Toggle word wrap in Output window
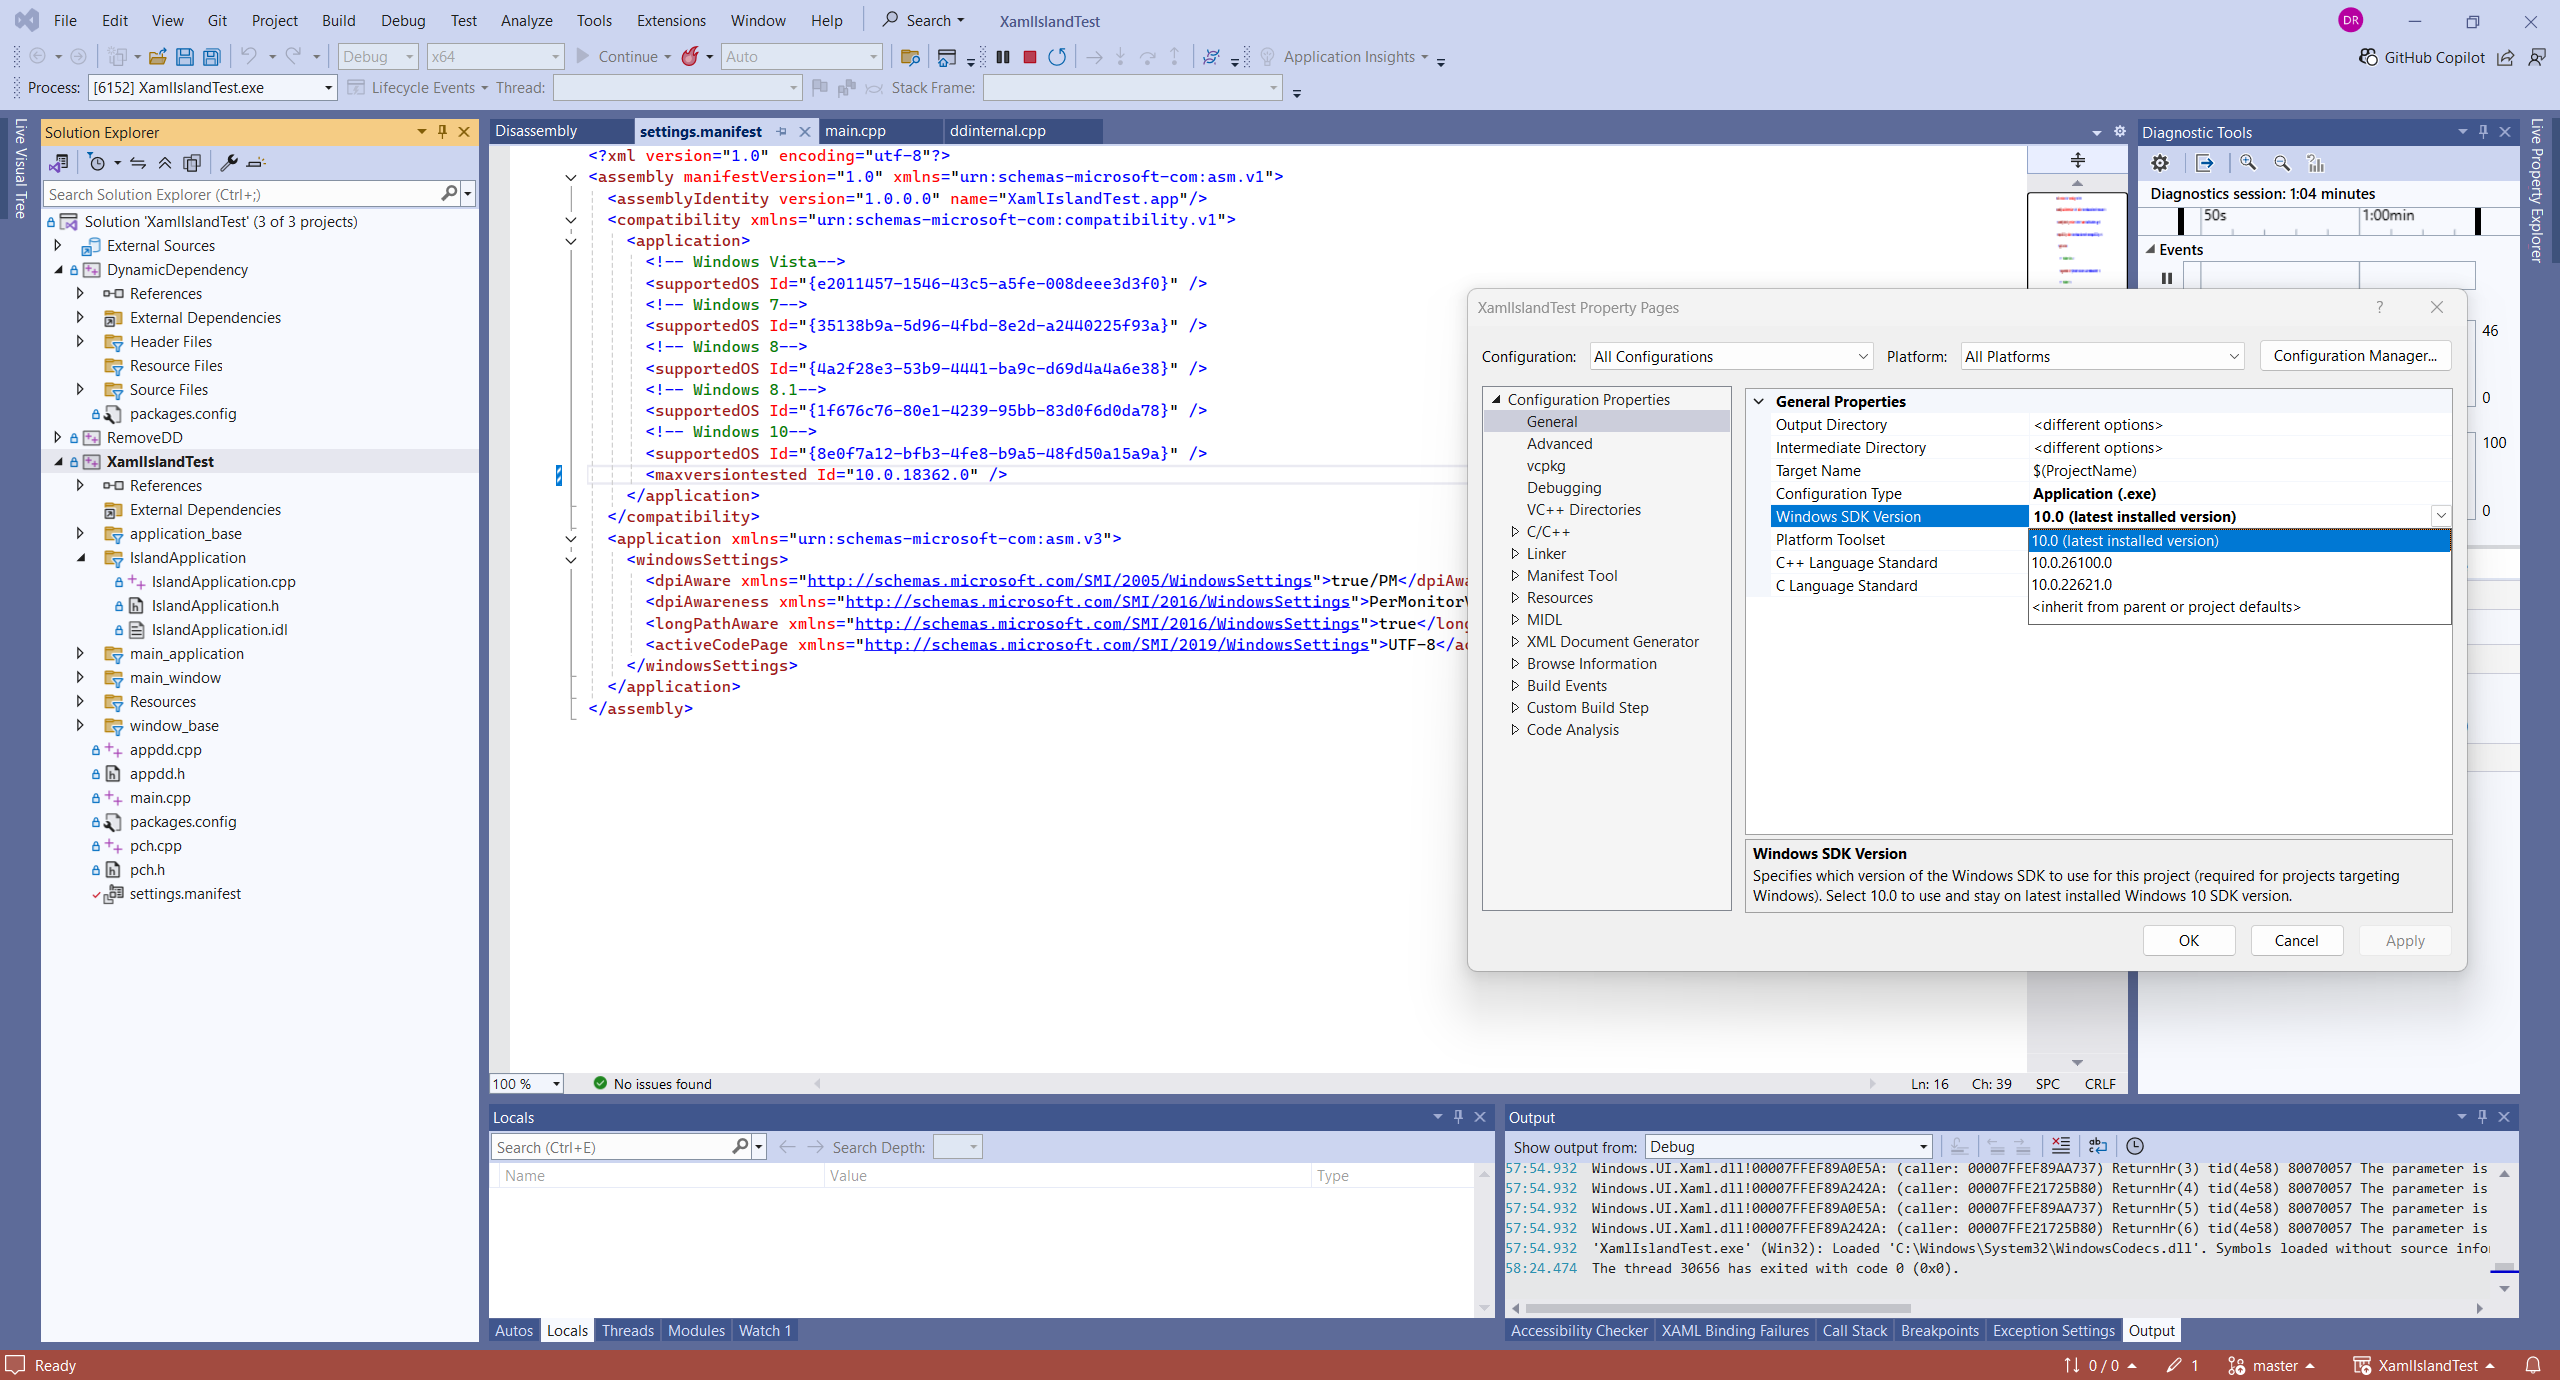This screenshot has height=1380, width=2560. click(x=2098, y=1146)
